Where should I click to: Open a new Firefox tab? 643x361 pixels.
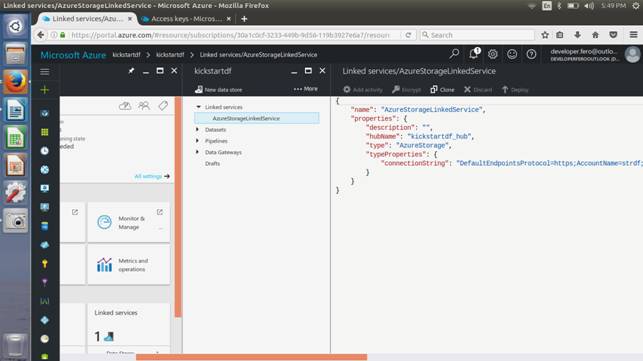[244, 19]
